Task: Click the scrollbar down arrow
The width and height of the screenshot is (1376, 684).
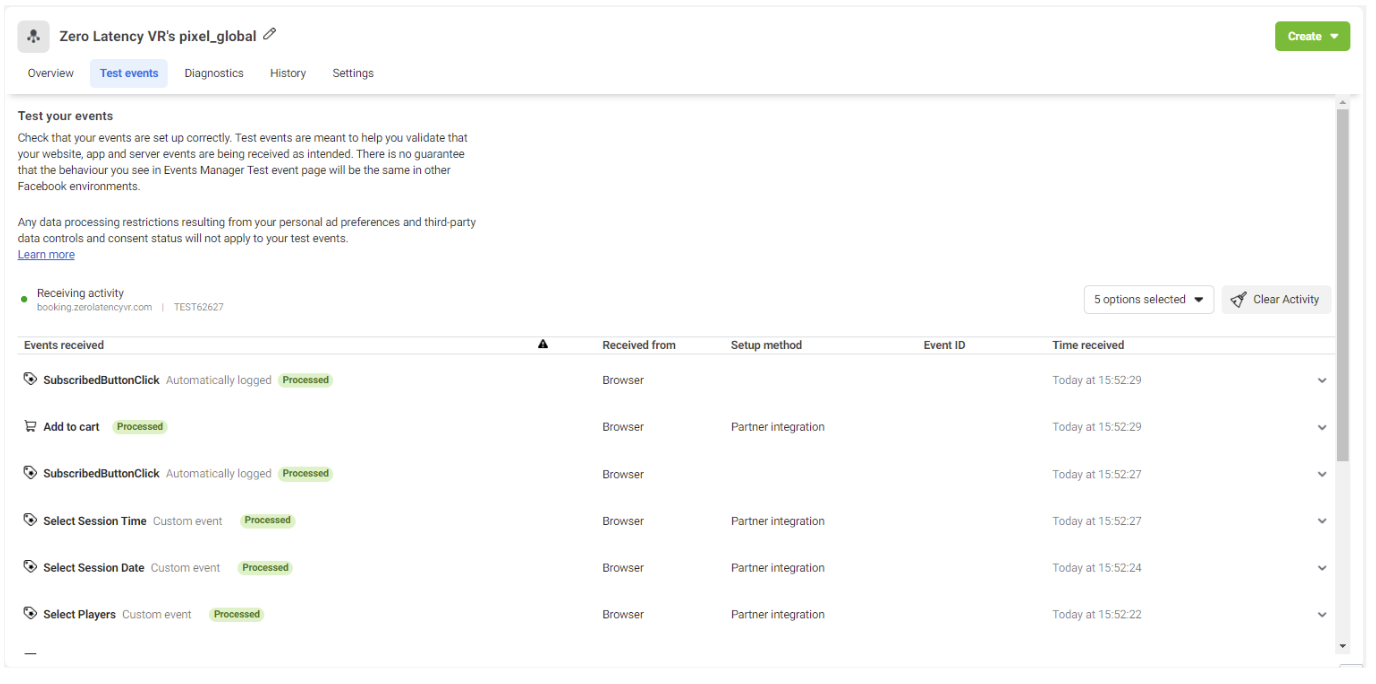Action: [x=1342, y=647]
